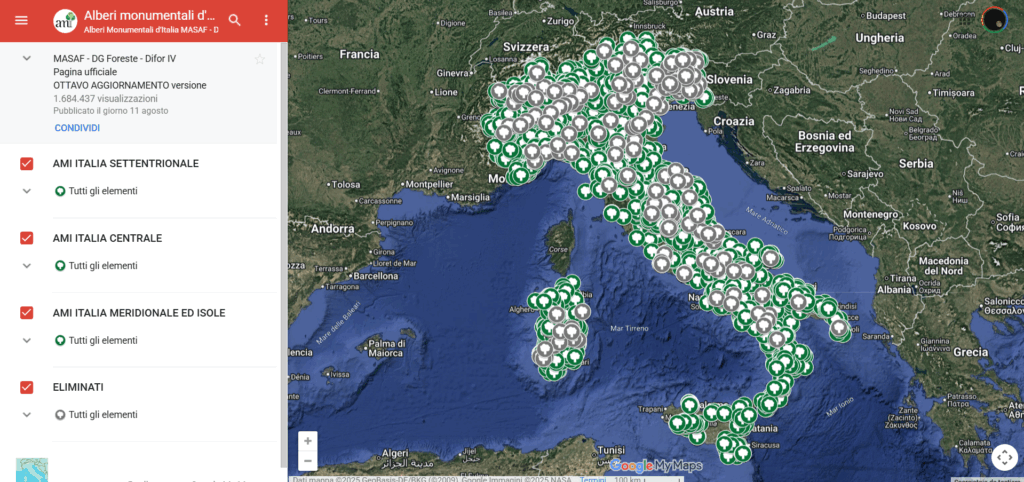Uncheck AMI ITALIA CENTRALE layer
The height and width of the screenshot is (482, 1024).
pyautogui.click(x=27, y=238)
